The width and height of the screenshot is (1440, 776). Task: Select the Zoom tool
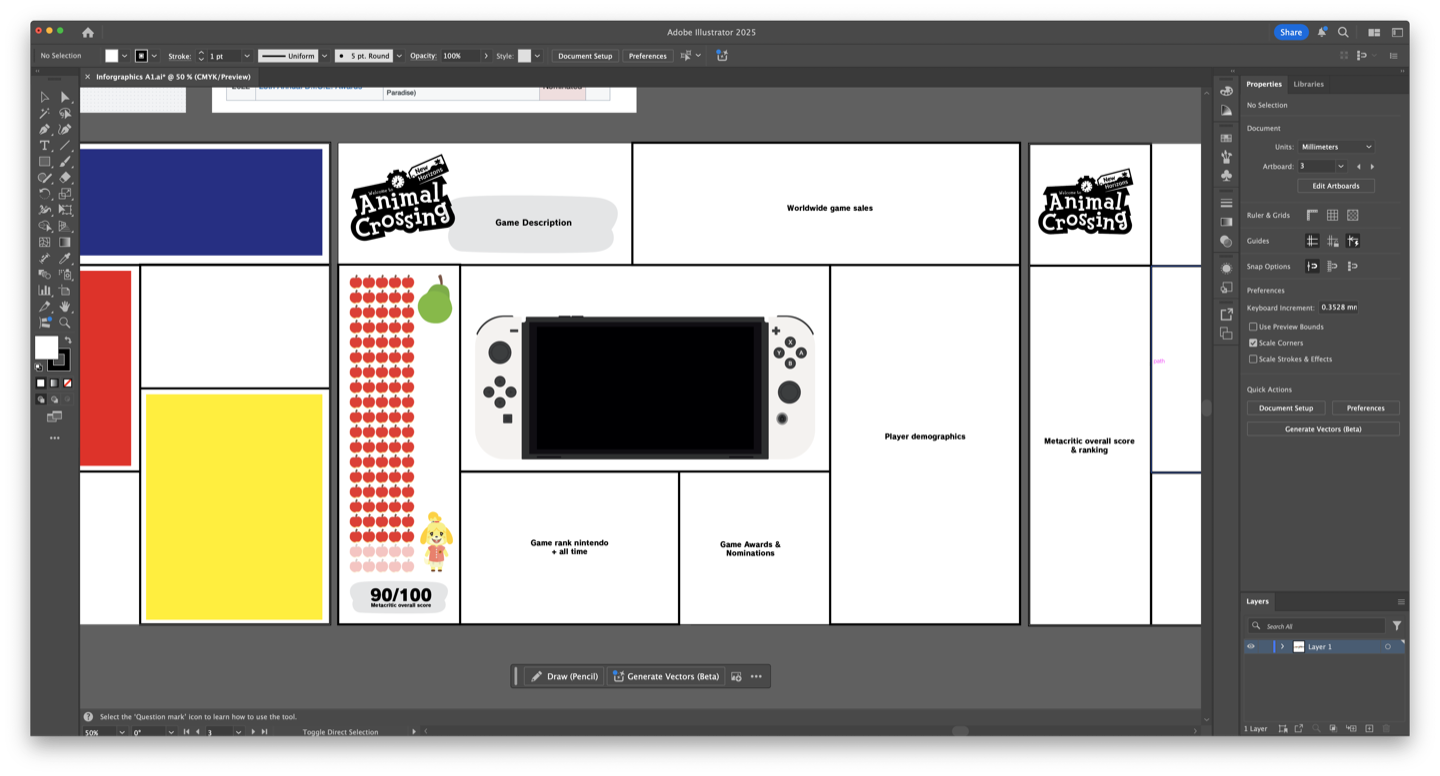pos(65,322)
